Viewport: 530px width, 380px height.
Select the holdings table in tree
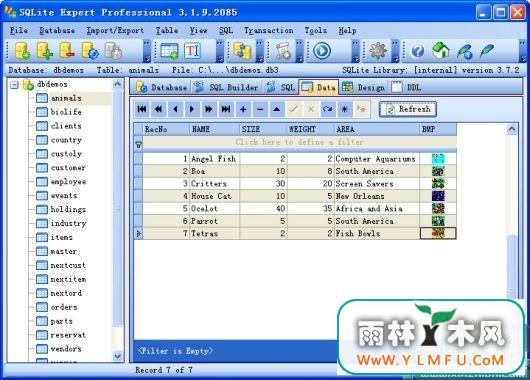pyautogui.click(x=68, y=210)
